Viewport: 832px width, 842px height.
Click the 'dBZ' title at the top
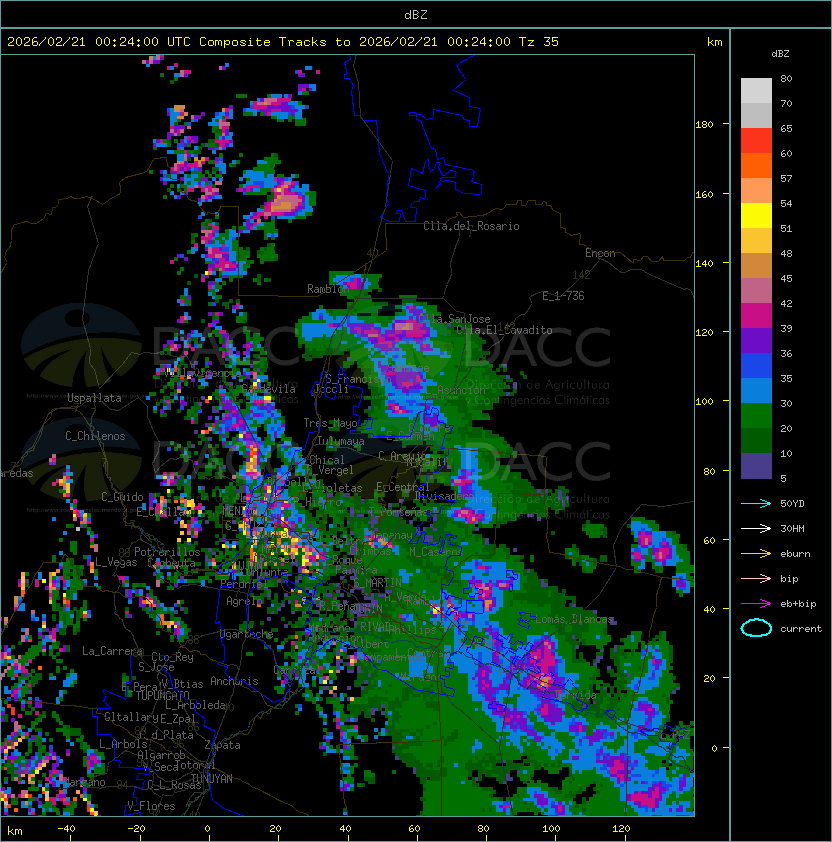(416, 14)
